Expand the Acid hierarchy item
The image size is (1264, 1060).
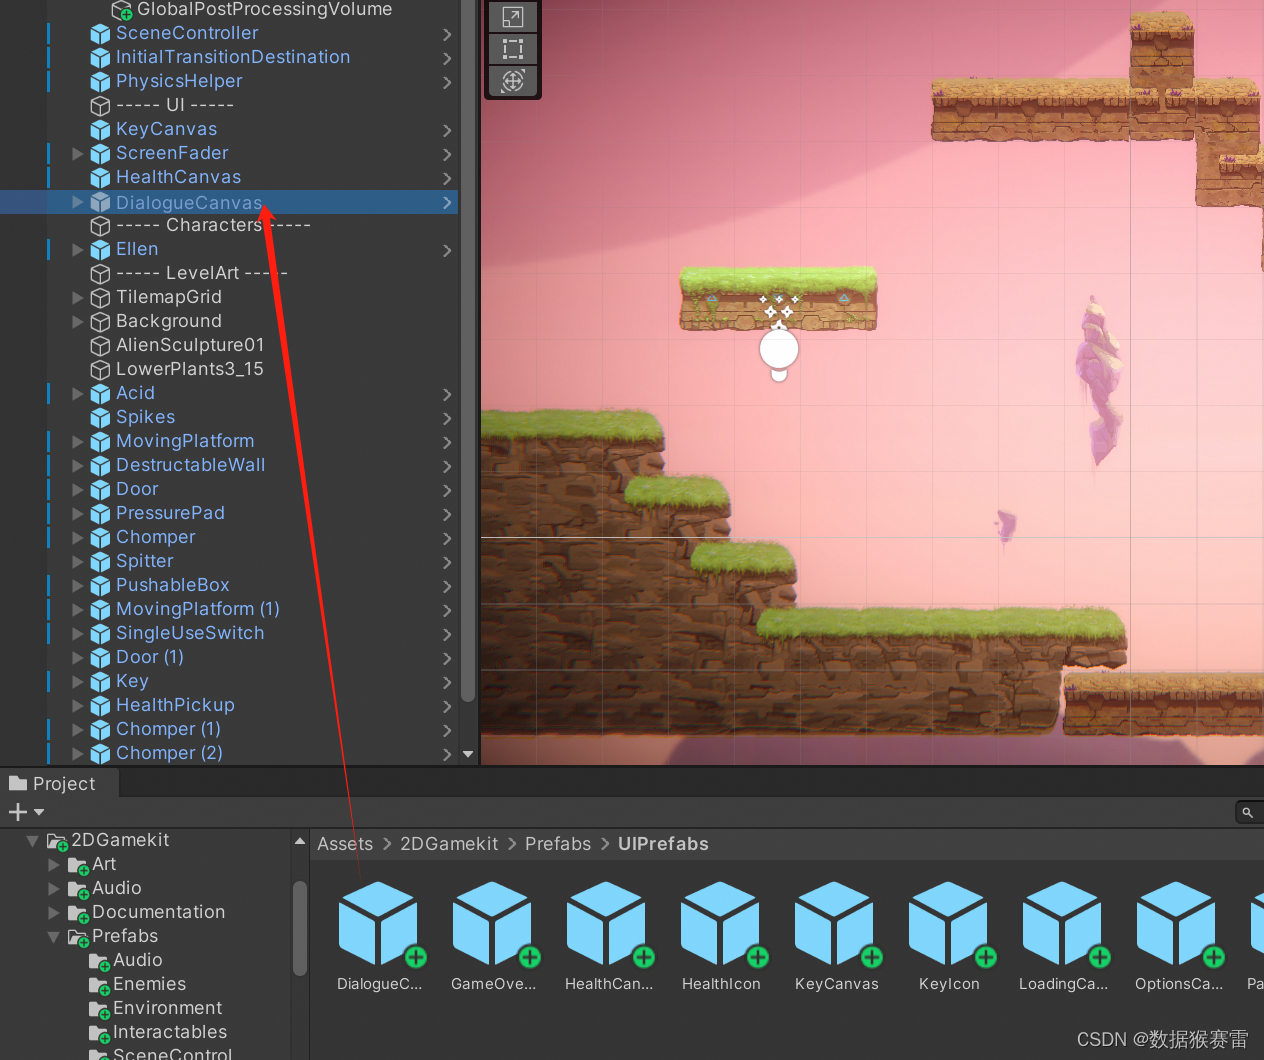(x=78, y=393)
